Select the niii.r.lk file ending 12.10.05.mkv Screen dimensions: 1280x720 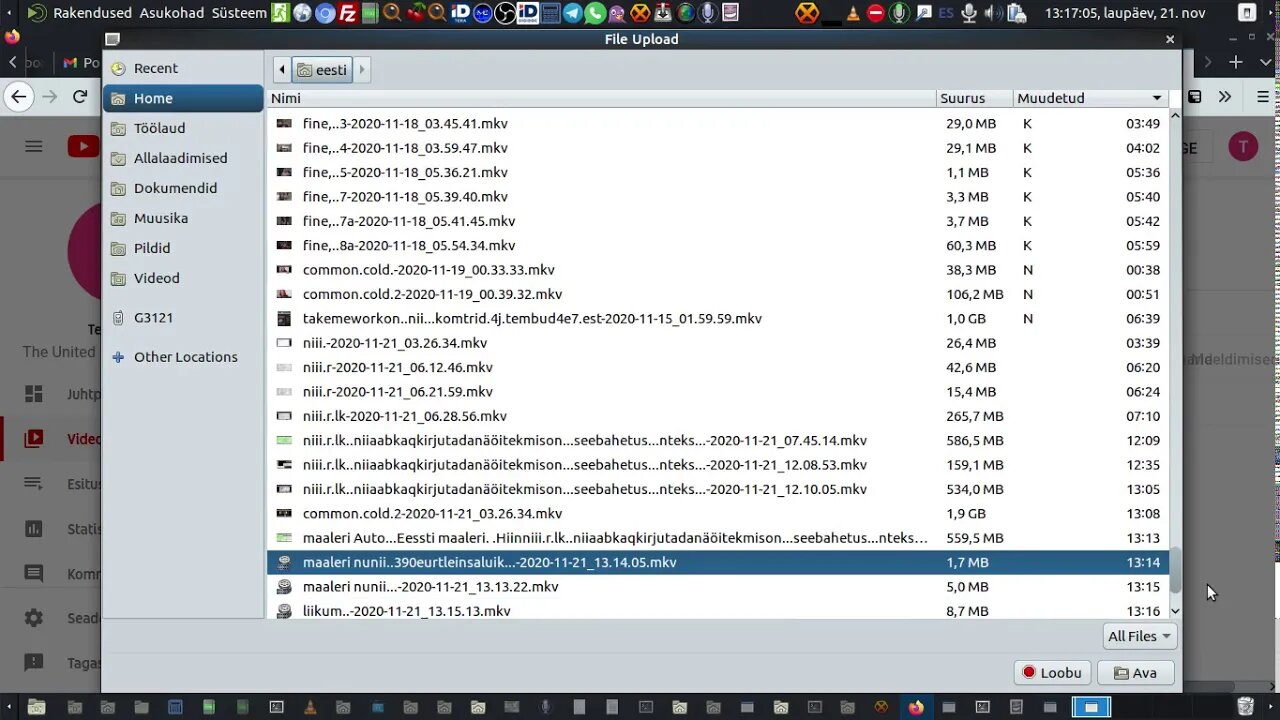tap(717, 489)
